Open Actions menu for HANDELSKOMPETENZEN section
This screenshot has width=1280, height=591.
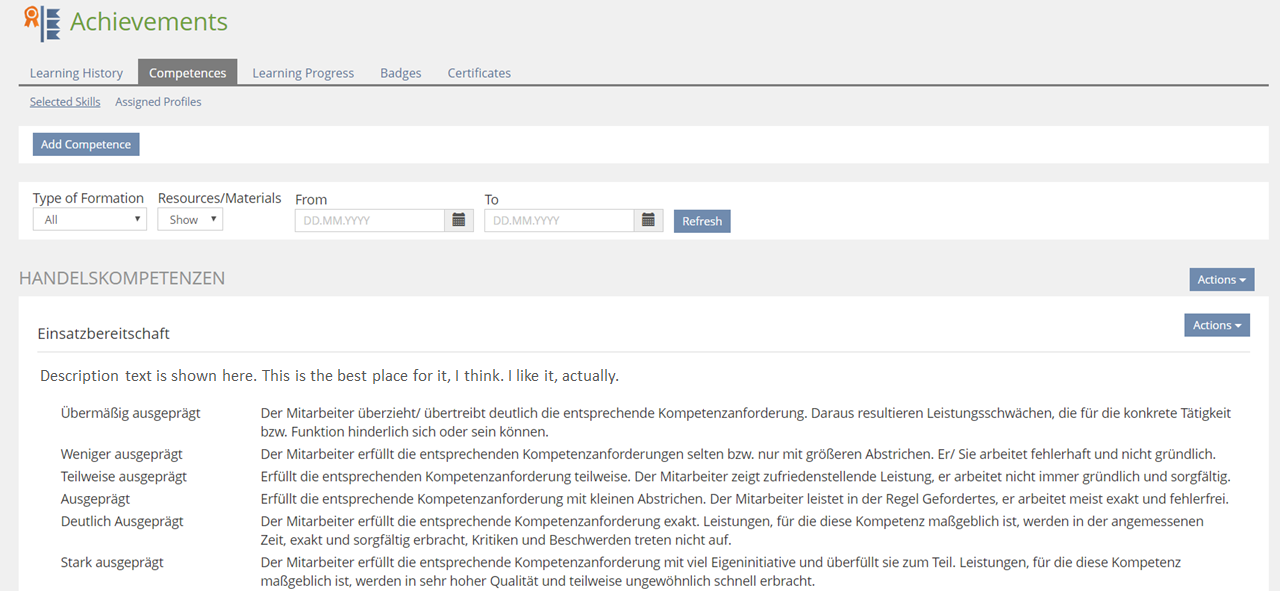pyautogui.click(x=1221, y=280)
